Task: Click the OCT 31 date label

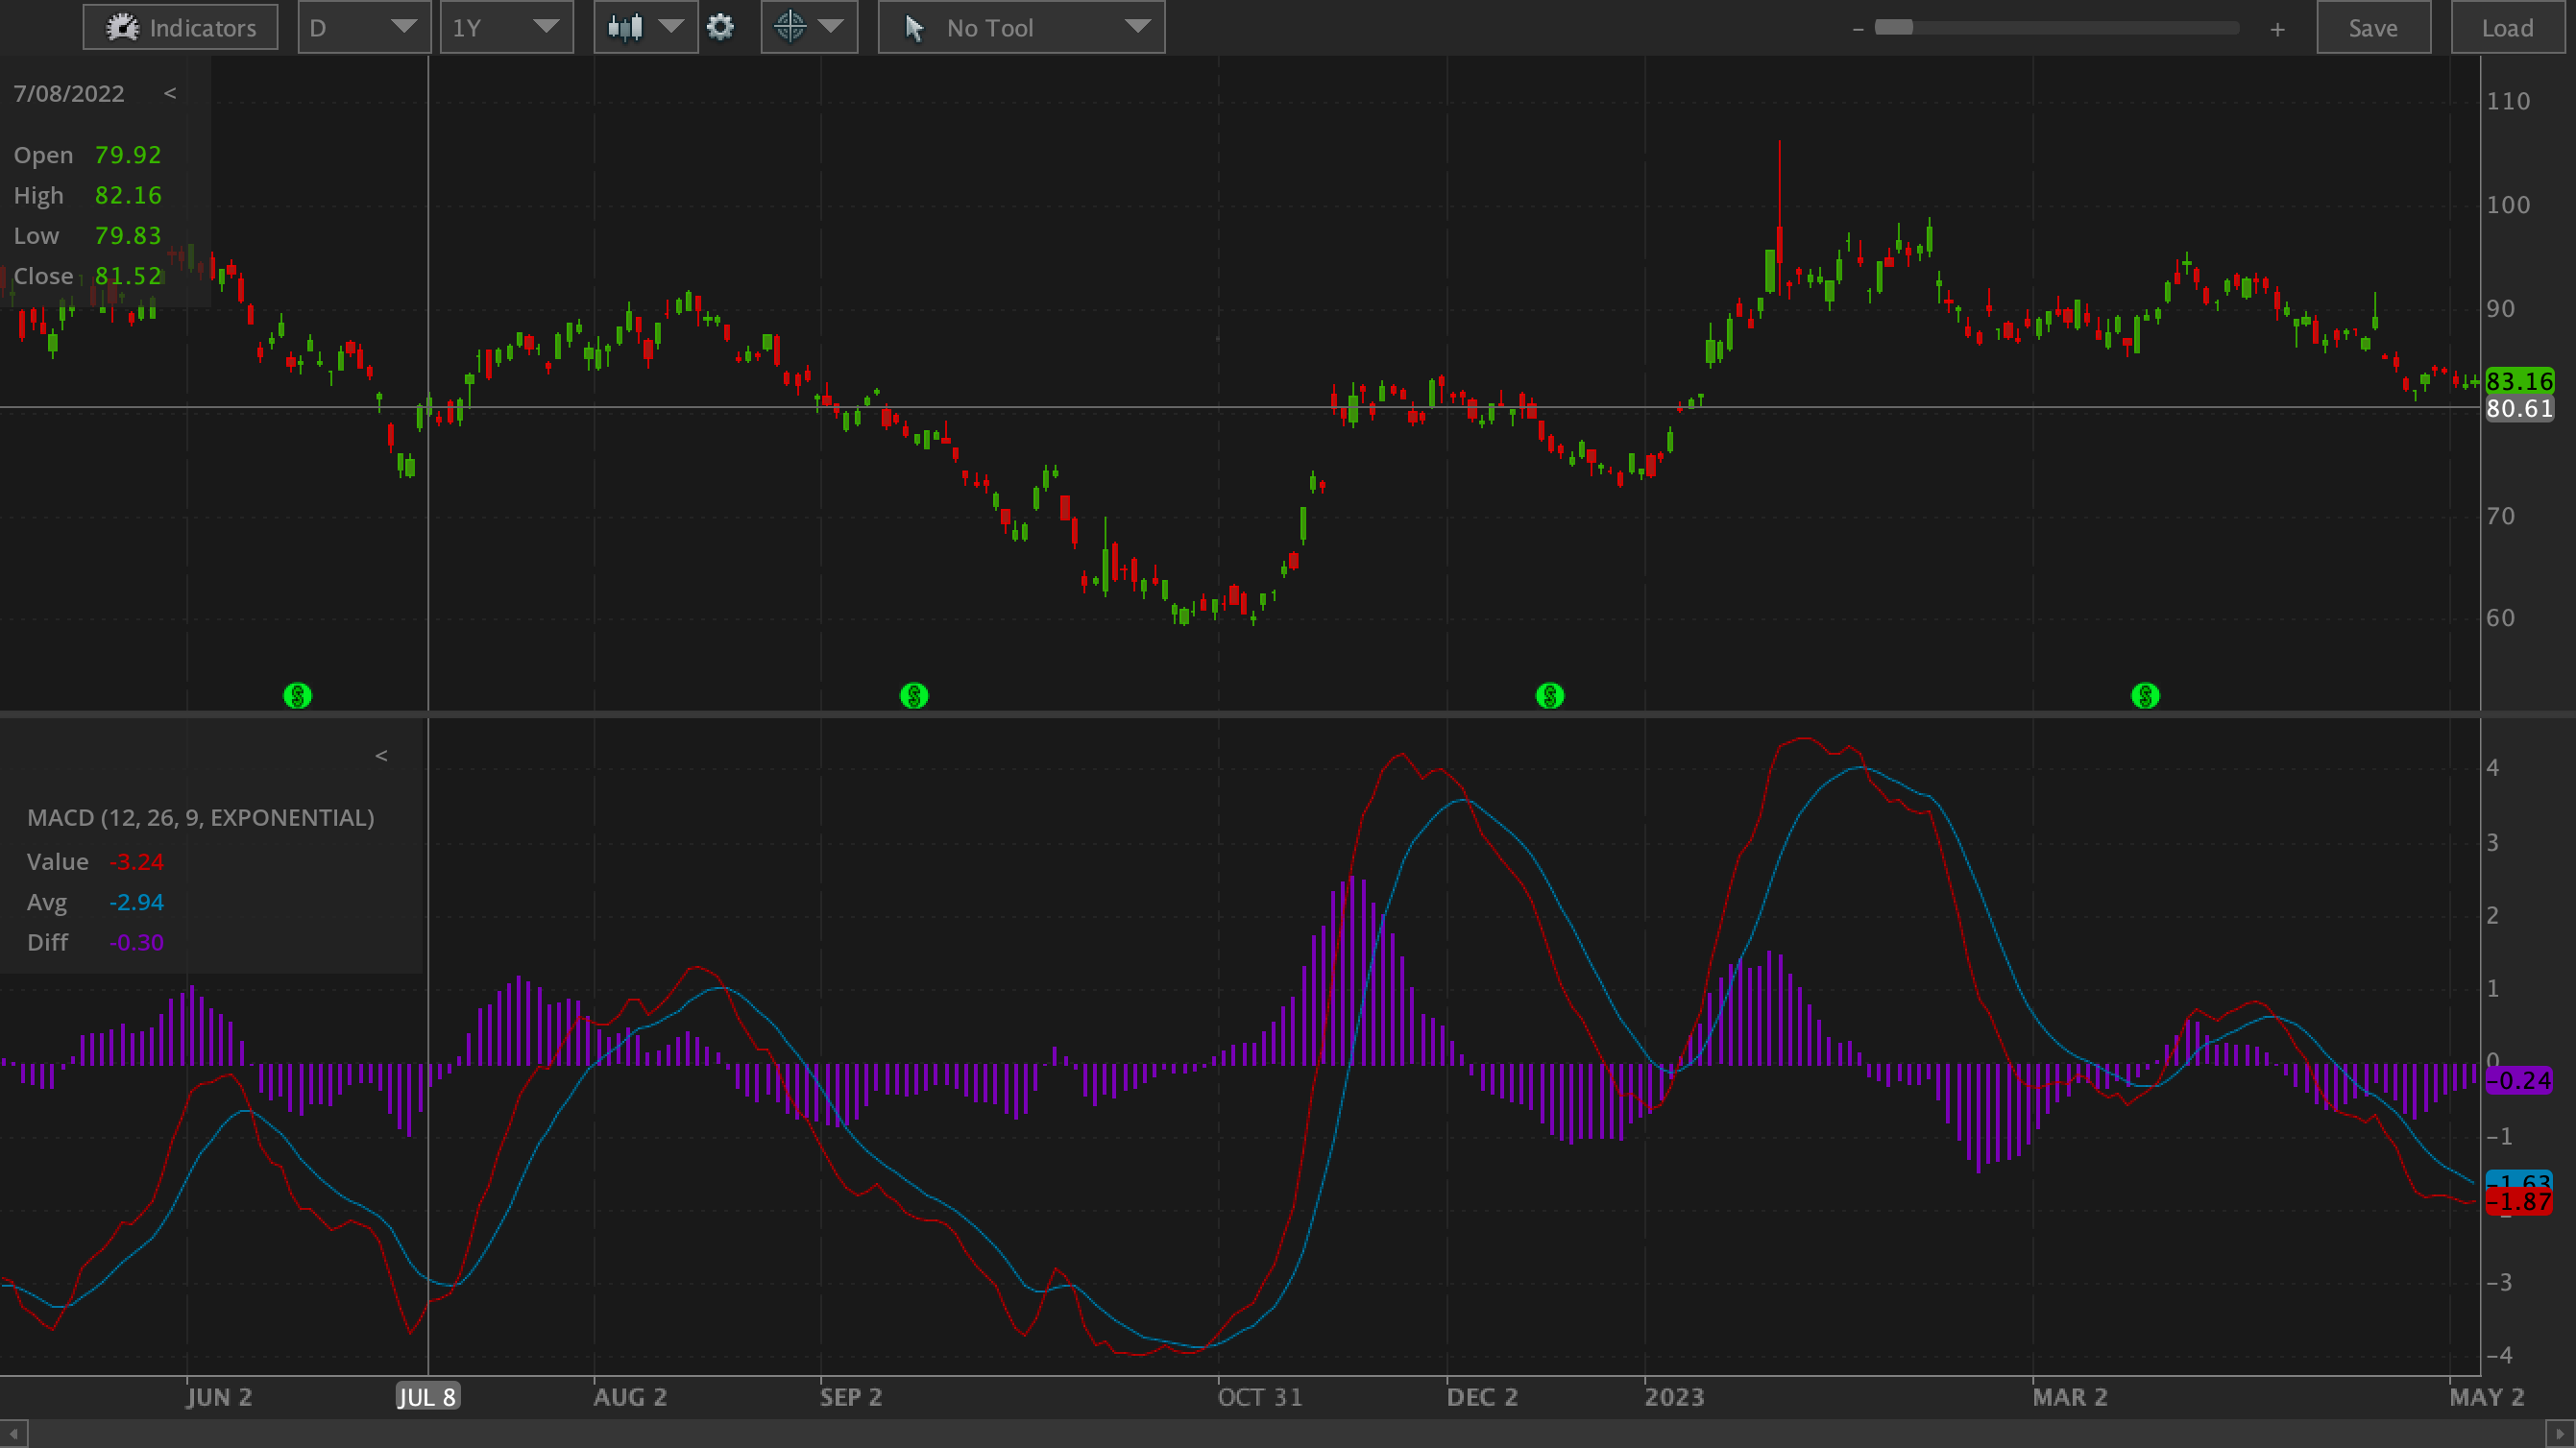Action: [1260, 1397]
